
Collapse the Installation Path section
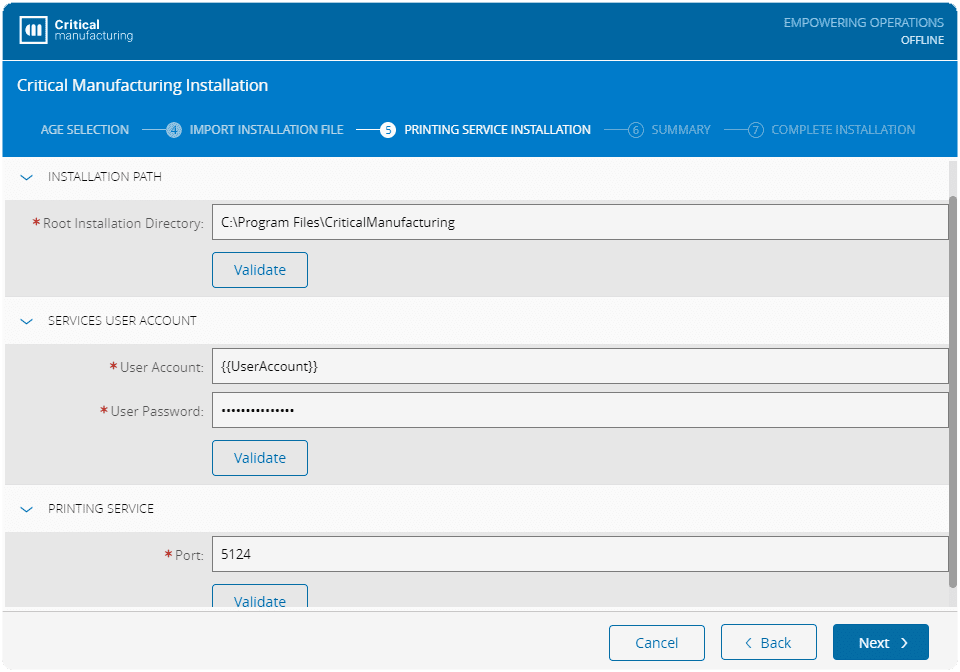pos(27,177)
